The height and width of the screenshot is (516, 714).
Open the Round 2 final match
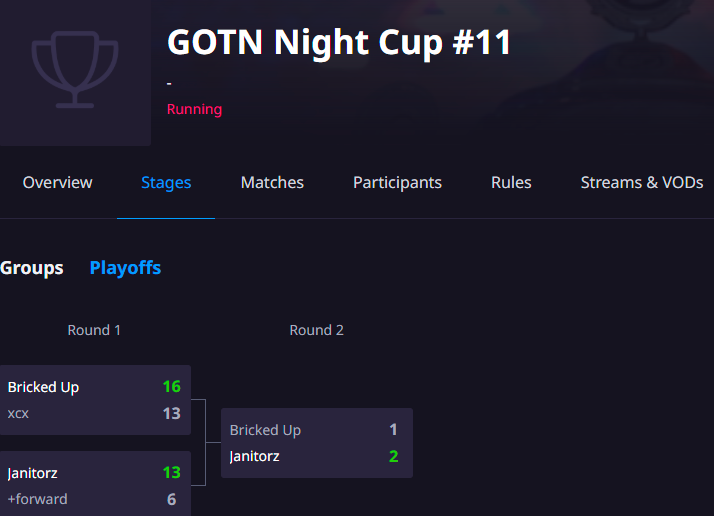317,443
